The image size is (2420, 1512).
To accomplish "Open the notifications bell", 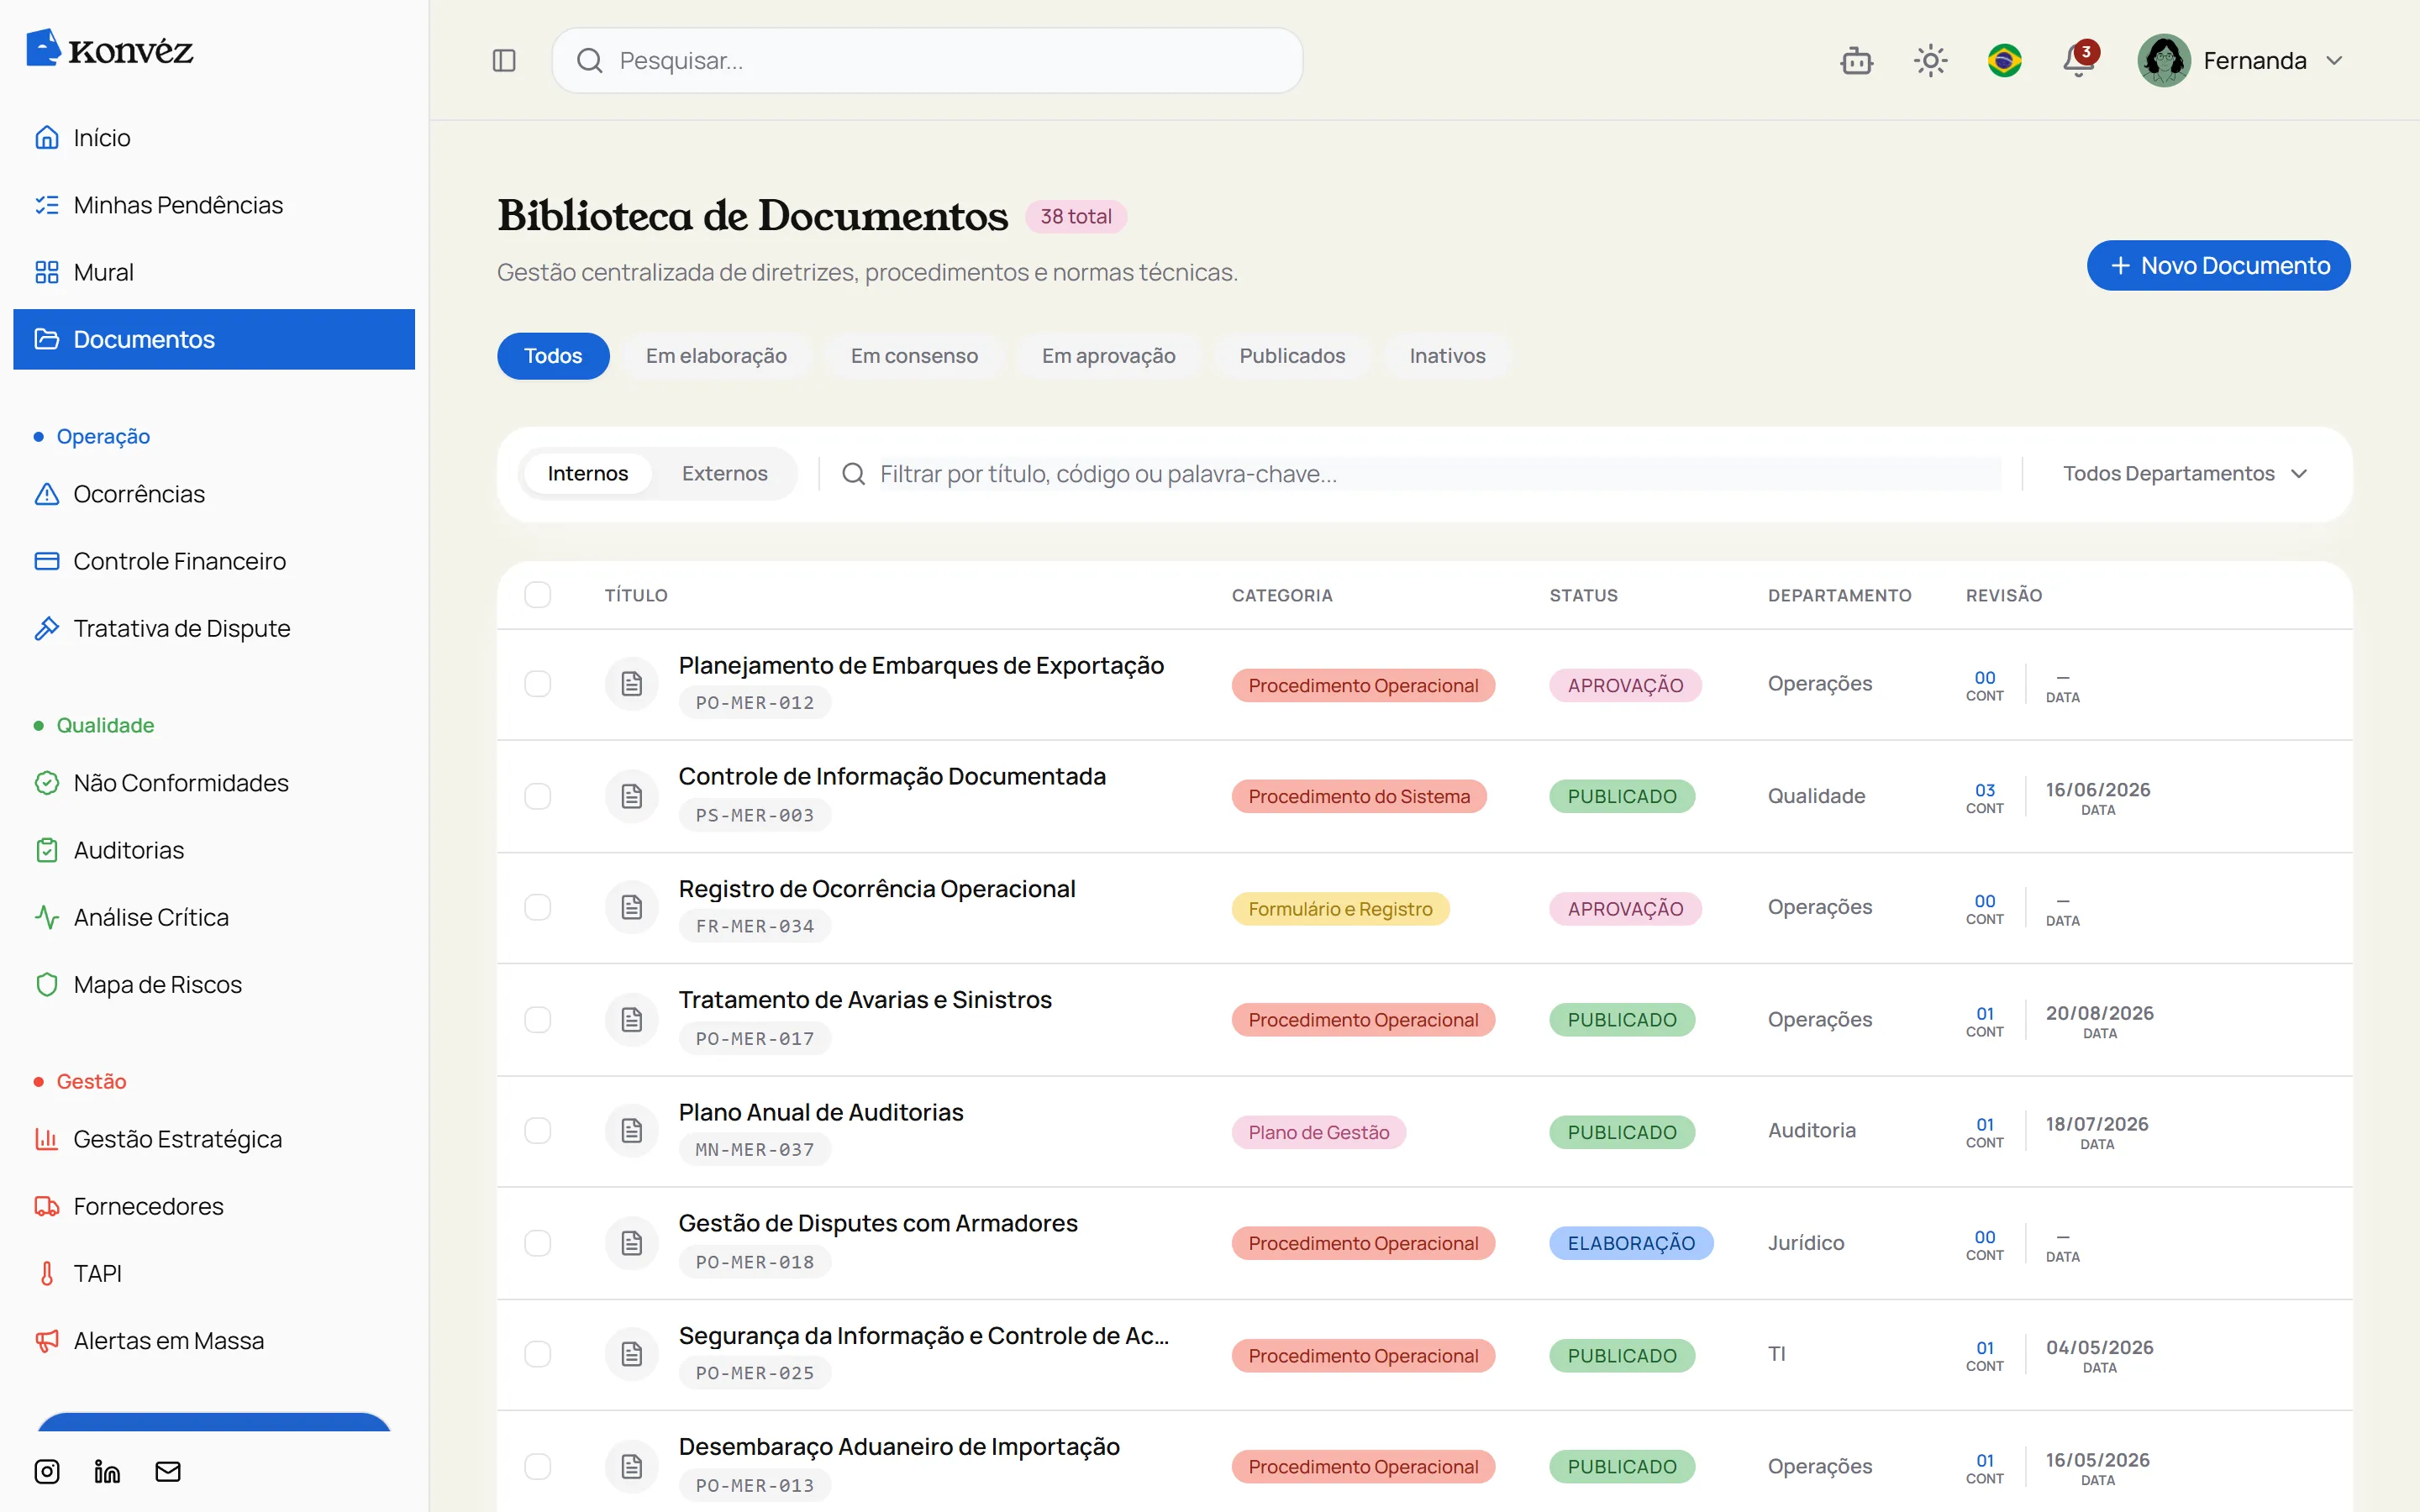I will 2079,61.
